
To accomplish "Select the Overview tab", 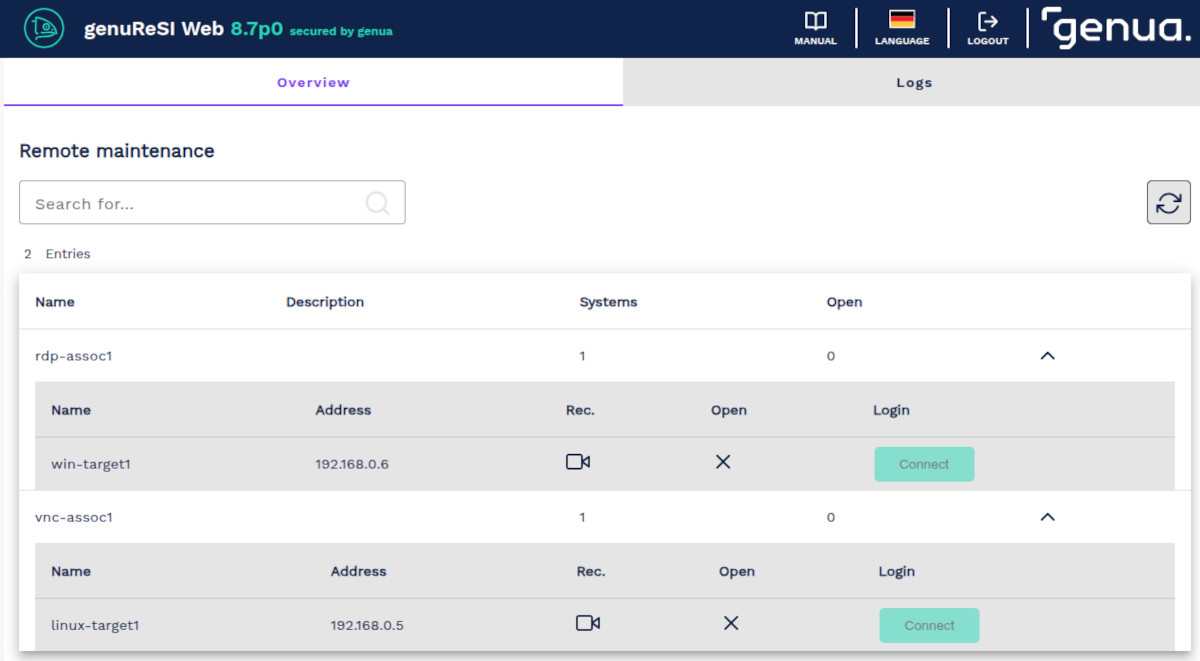I will 313,82.
